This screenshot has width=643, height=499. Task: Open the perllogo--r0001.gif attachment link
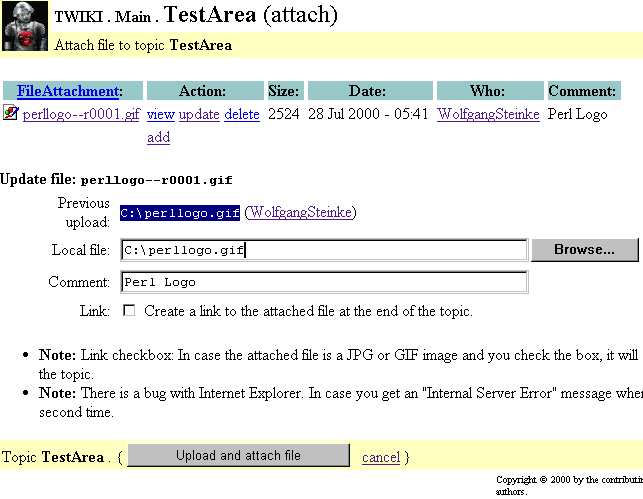(81, 114)
